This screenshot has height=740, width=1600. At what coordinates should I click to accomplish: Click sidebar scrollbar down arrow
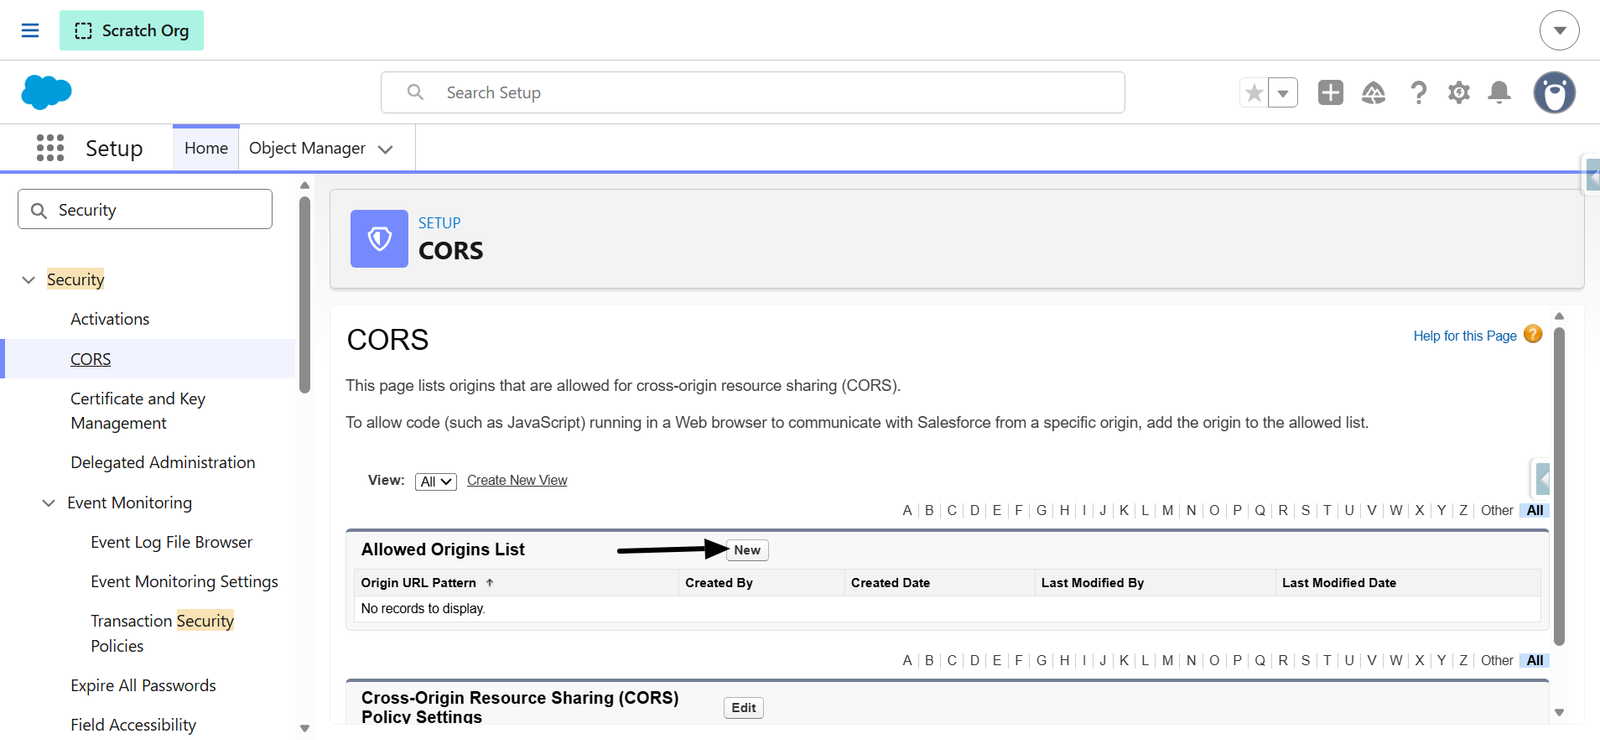[x=305, y=729]
